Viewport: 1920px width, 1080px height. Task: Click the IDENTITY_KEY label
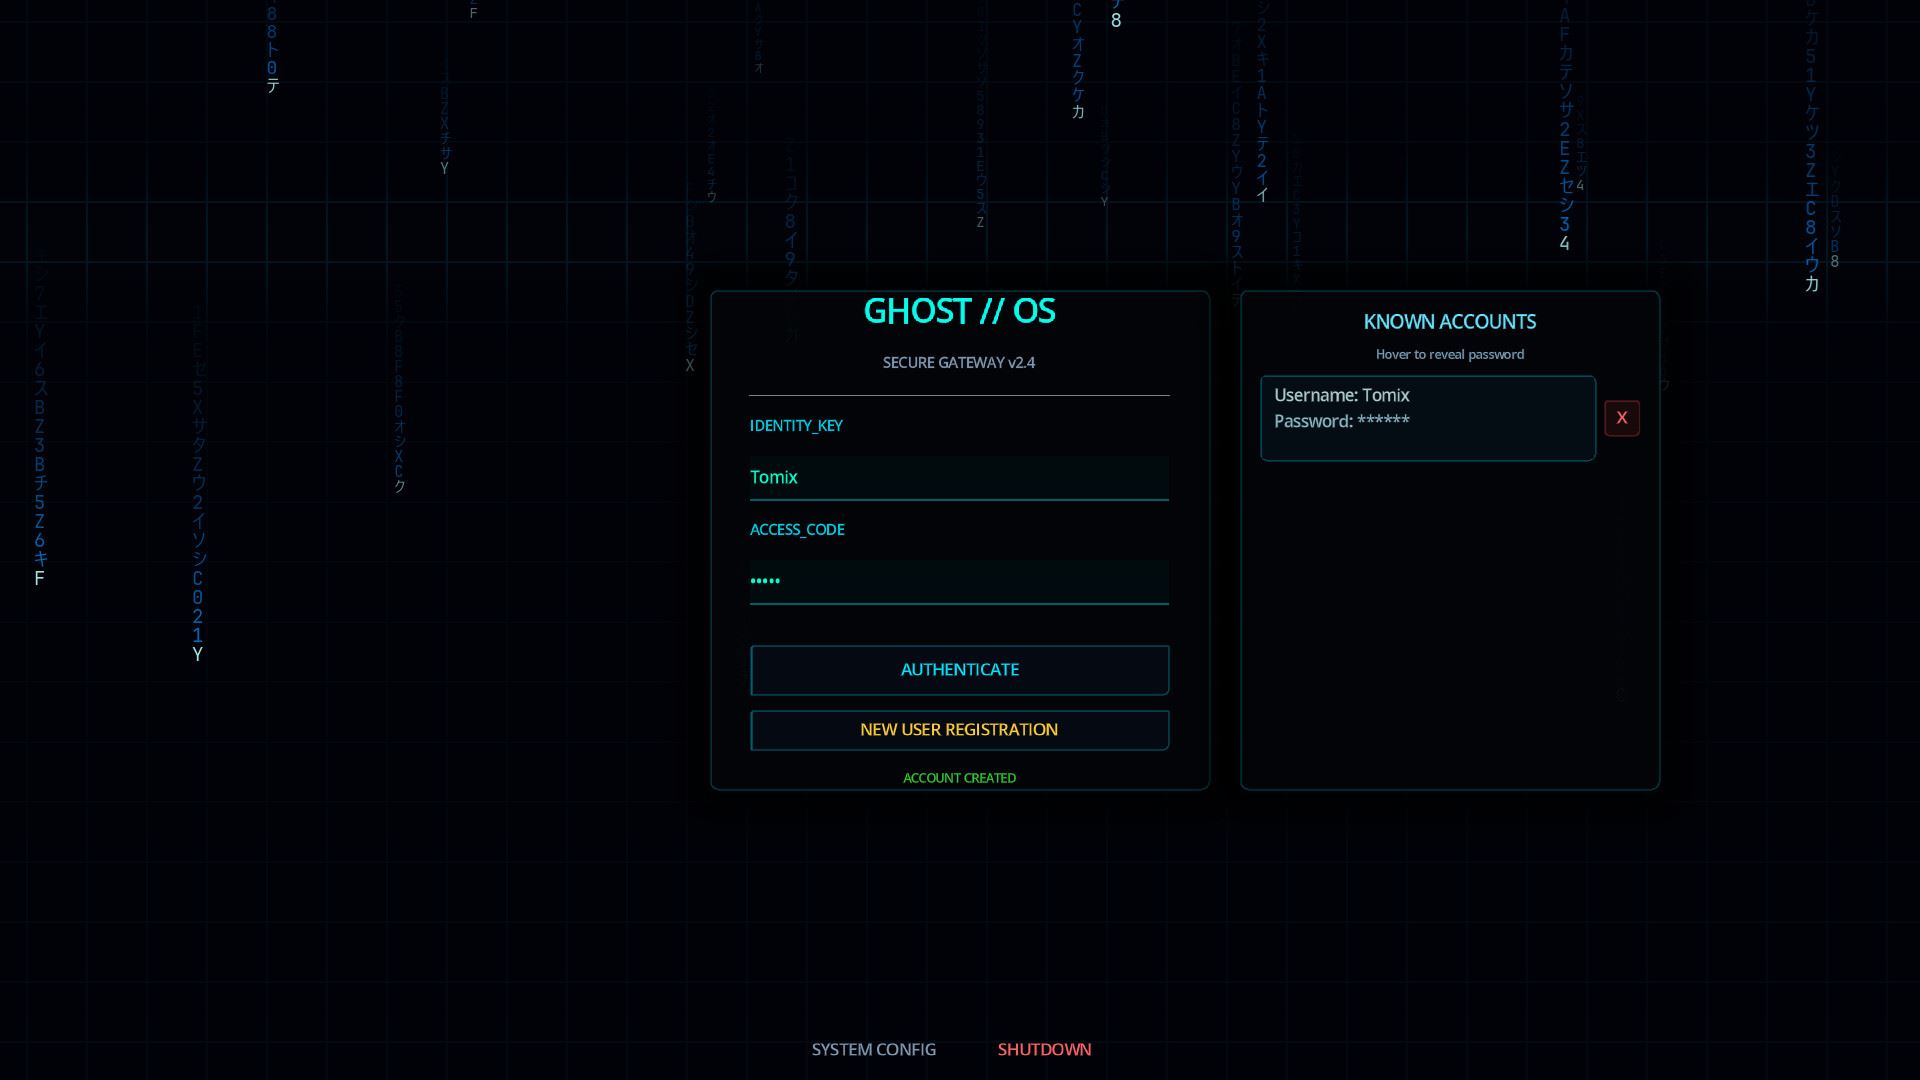796,426
